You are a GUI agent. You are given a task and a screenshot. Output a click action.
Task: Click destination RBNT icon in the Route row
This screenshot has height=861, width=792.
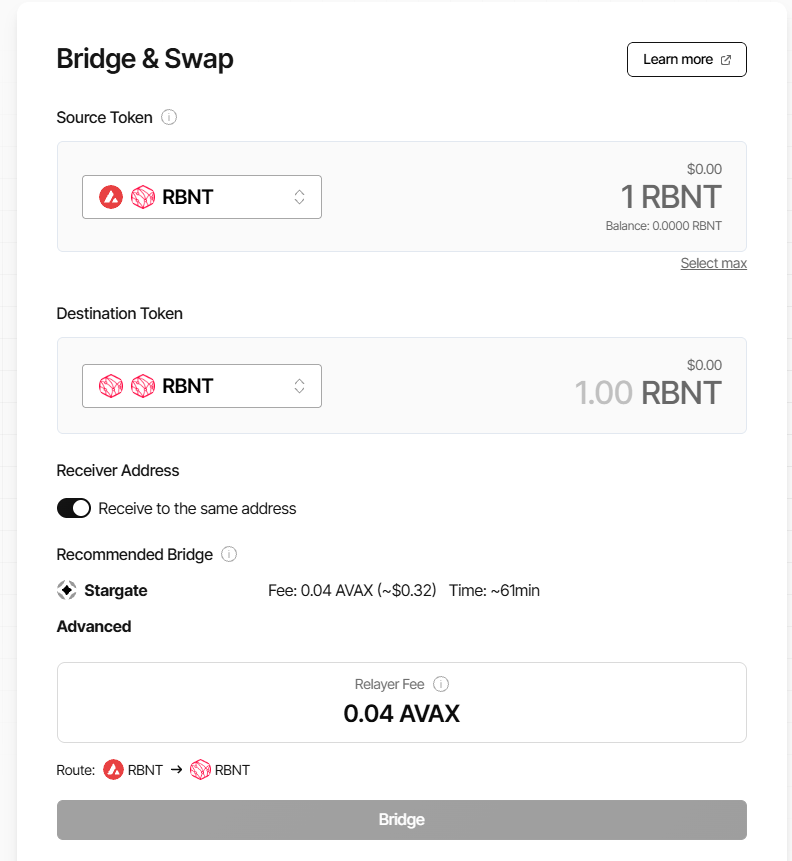pyautogui.click(x=200, y=770)
